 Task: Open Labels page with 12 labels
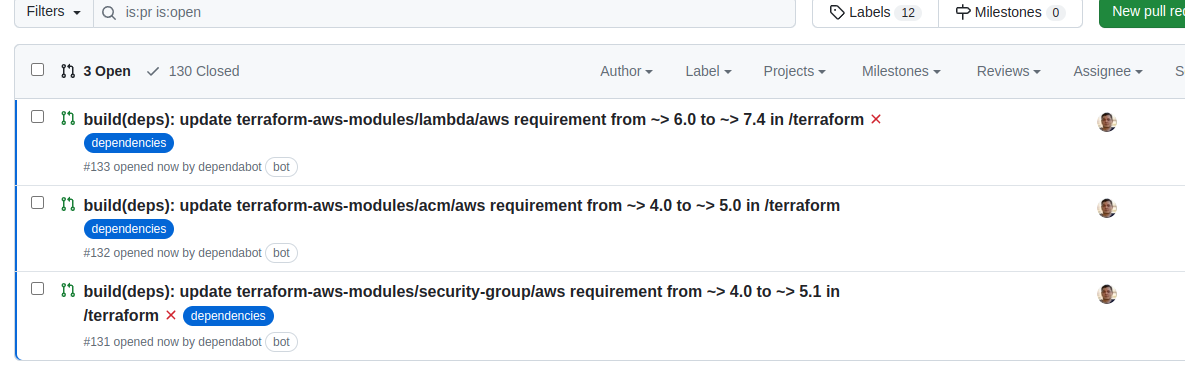875,13
